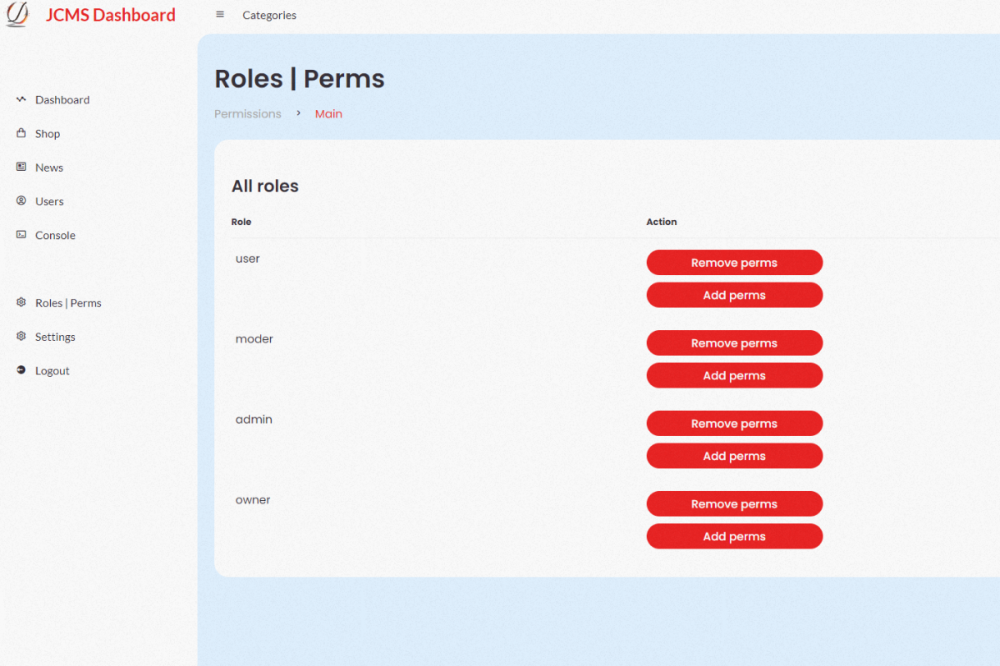Image resolution: width=1000 pixels, height=666 pixels.
Task: Click the Console terminal icon
Action: click(x=21, y=235)
